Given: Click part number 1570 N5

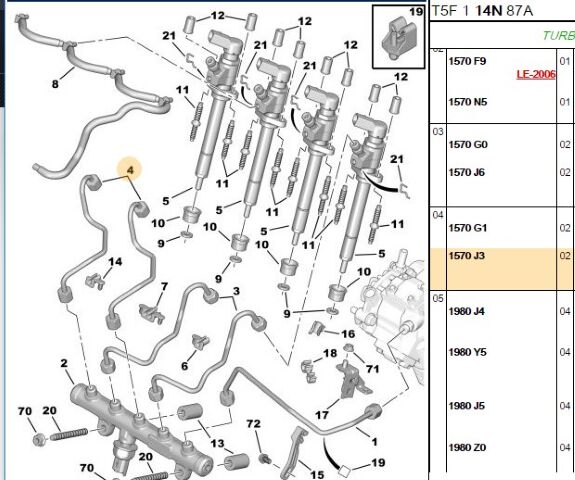Looking at the screenshot, I should (x=468, y=102).
